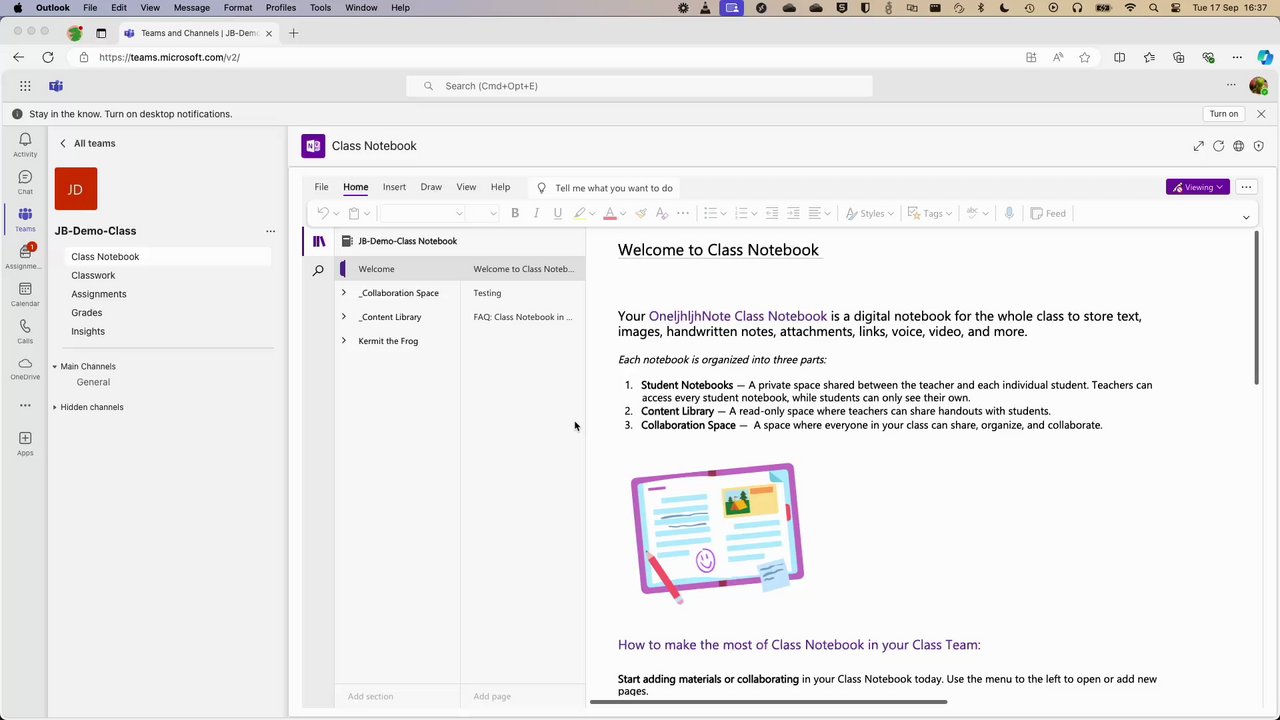The height and width of the screenshot is (720, 1280).
Task: Open the font name combo box
Action: [x=422, y=213]
